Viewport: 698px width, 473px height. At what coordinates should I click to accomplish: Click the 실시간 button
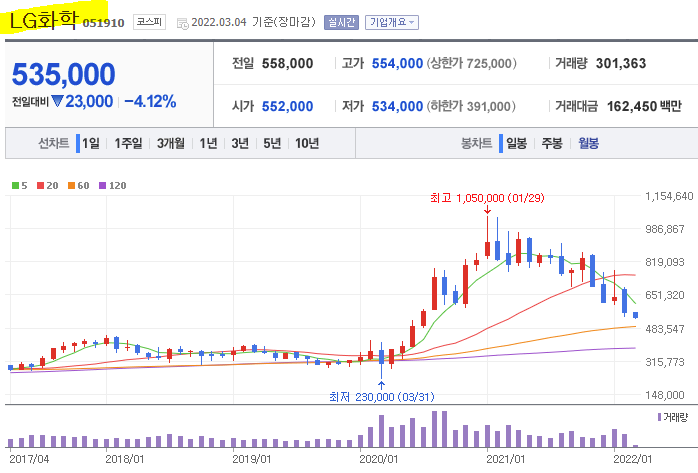click(x=341, y=22)
